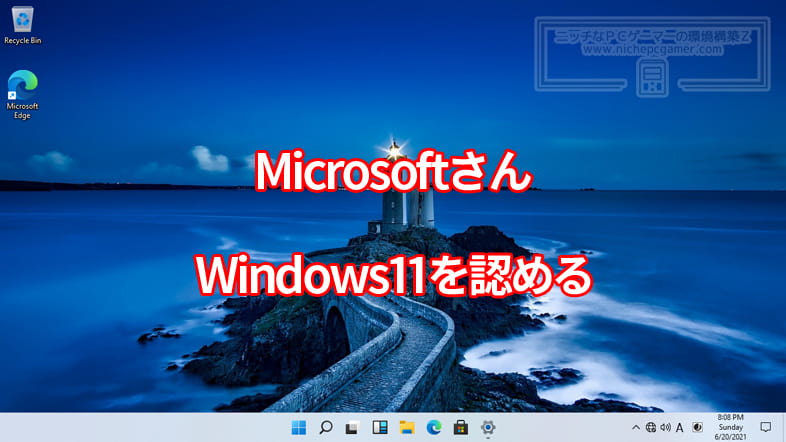Open the notification center icon
Image resolution: width=786 pixels, height=442 pixels.
765,427
